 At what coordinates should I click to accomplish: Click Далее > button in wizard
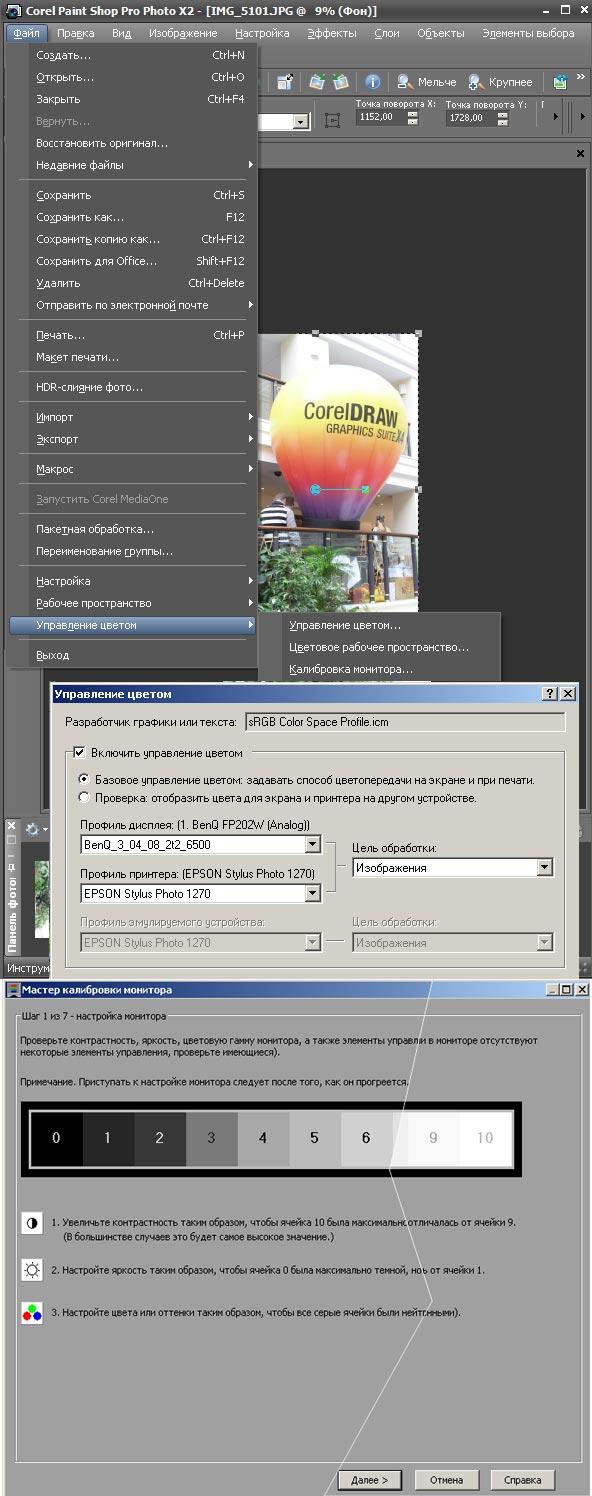click(369, 1480)
